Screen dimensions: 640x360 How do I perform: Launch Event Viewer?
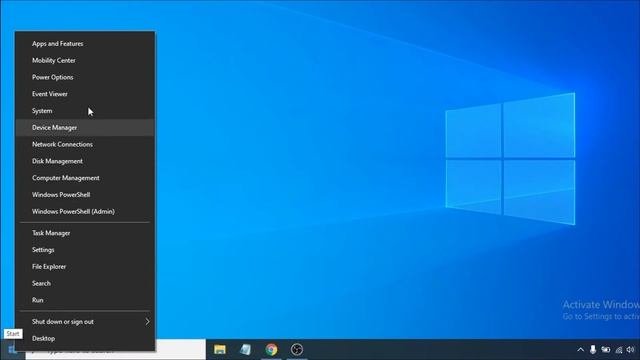pyautogui.click(x=85, y=94)
